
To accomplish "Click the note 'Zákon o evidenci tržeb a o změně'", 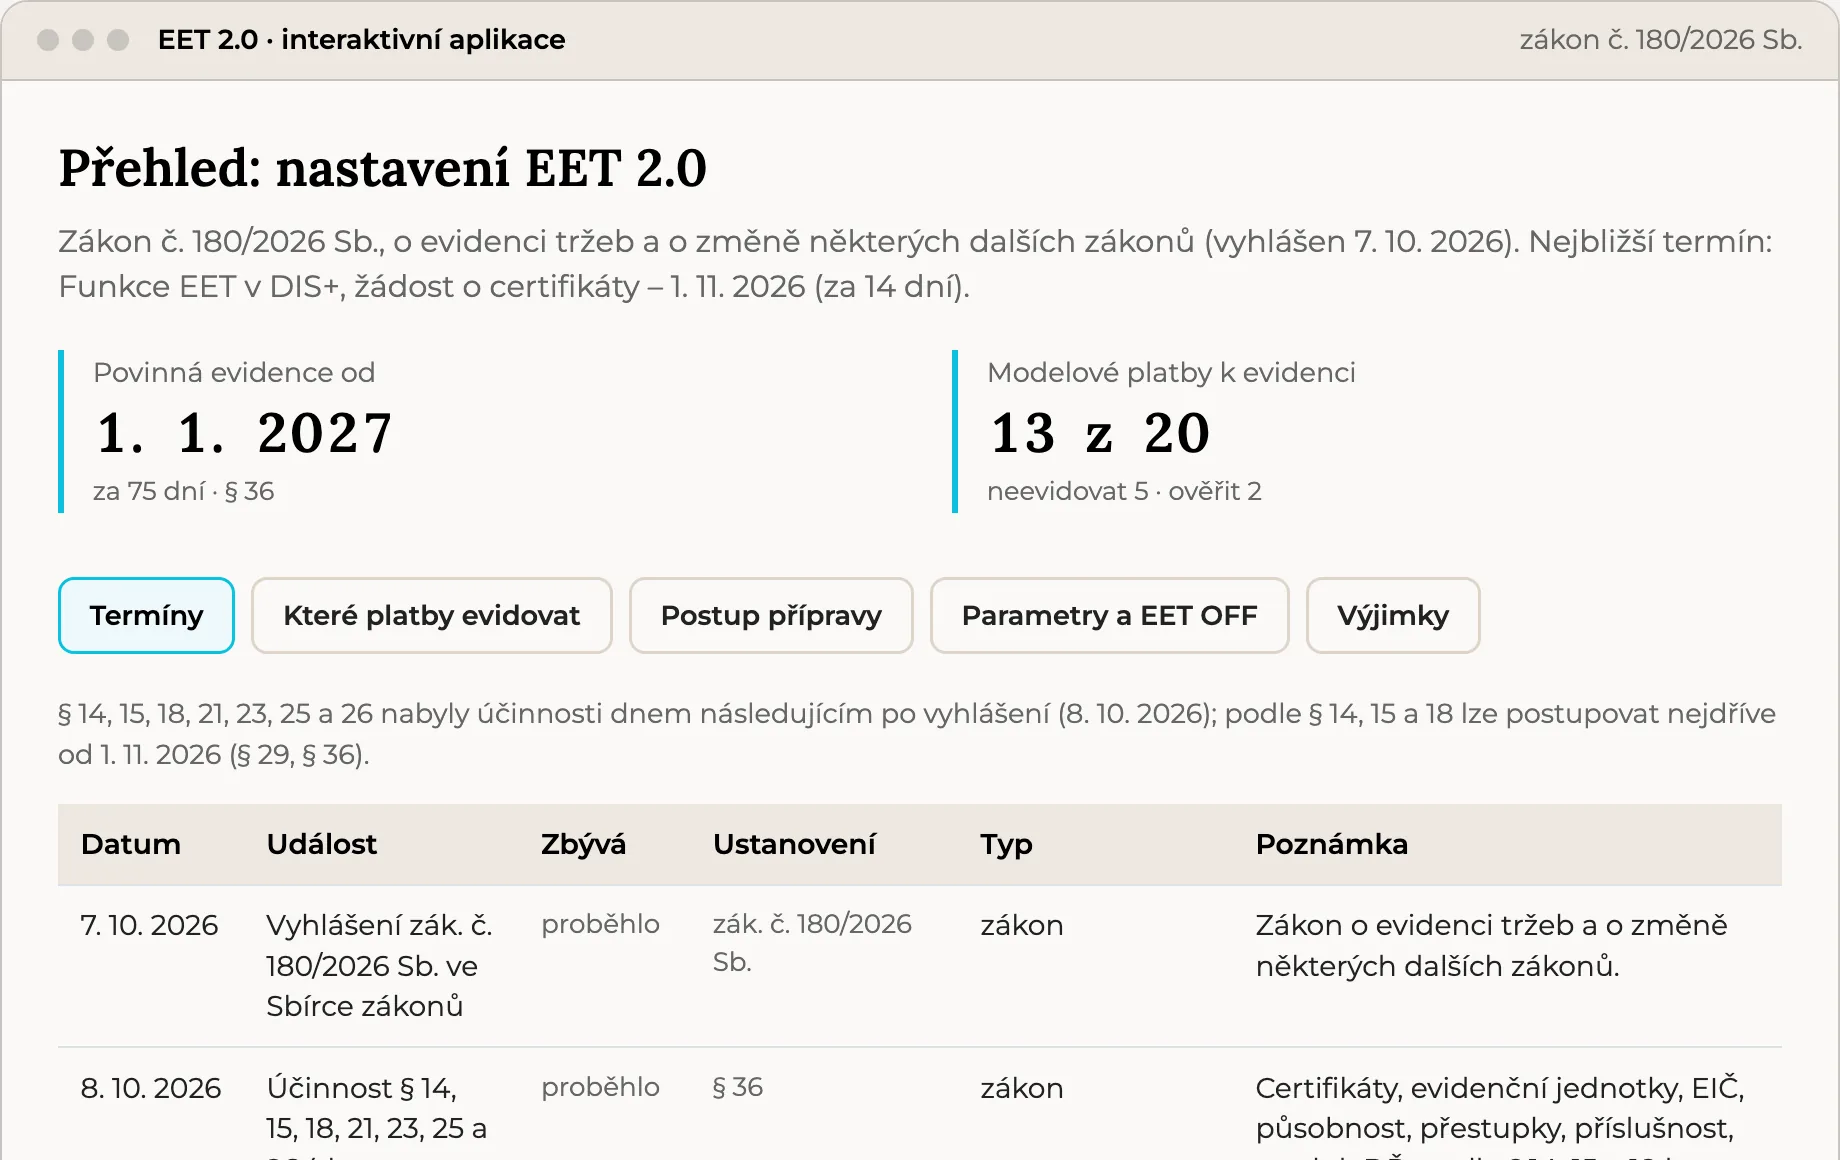I will 1491,925.
